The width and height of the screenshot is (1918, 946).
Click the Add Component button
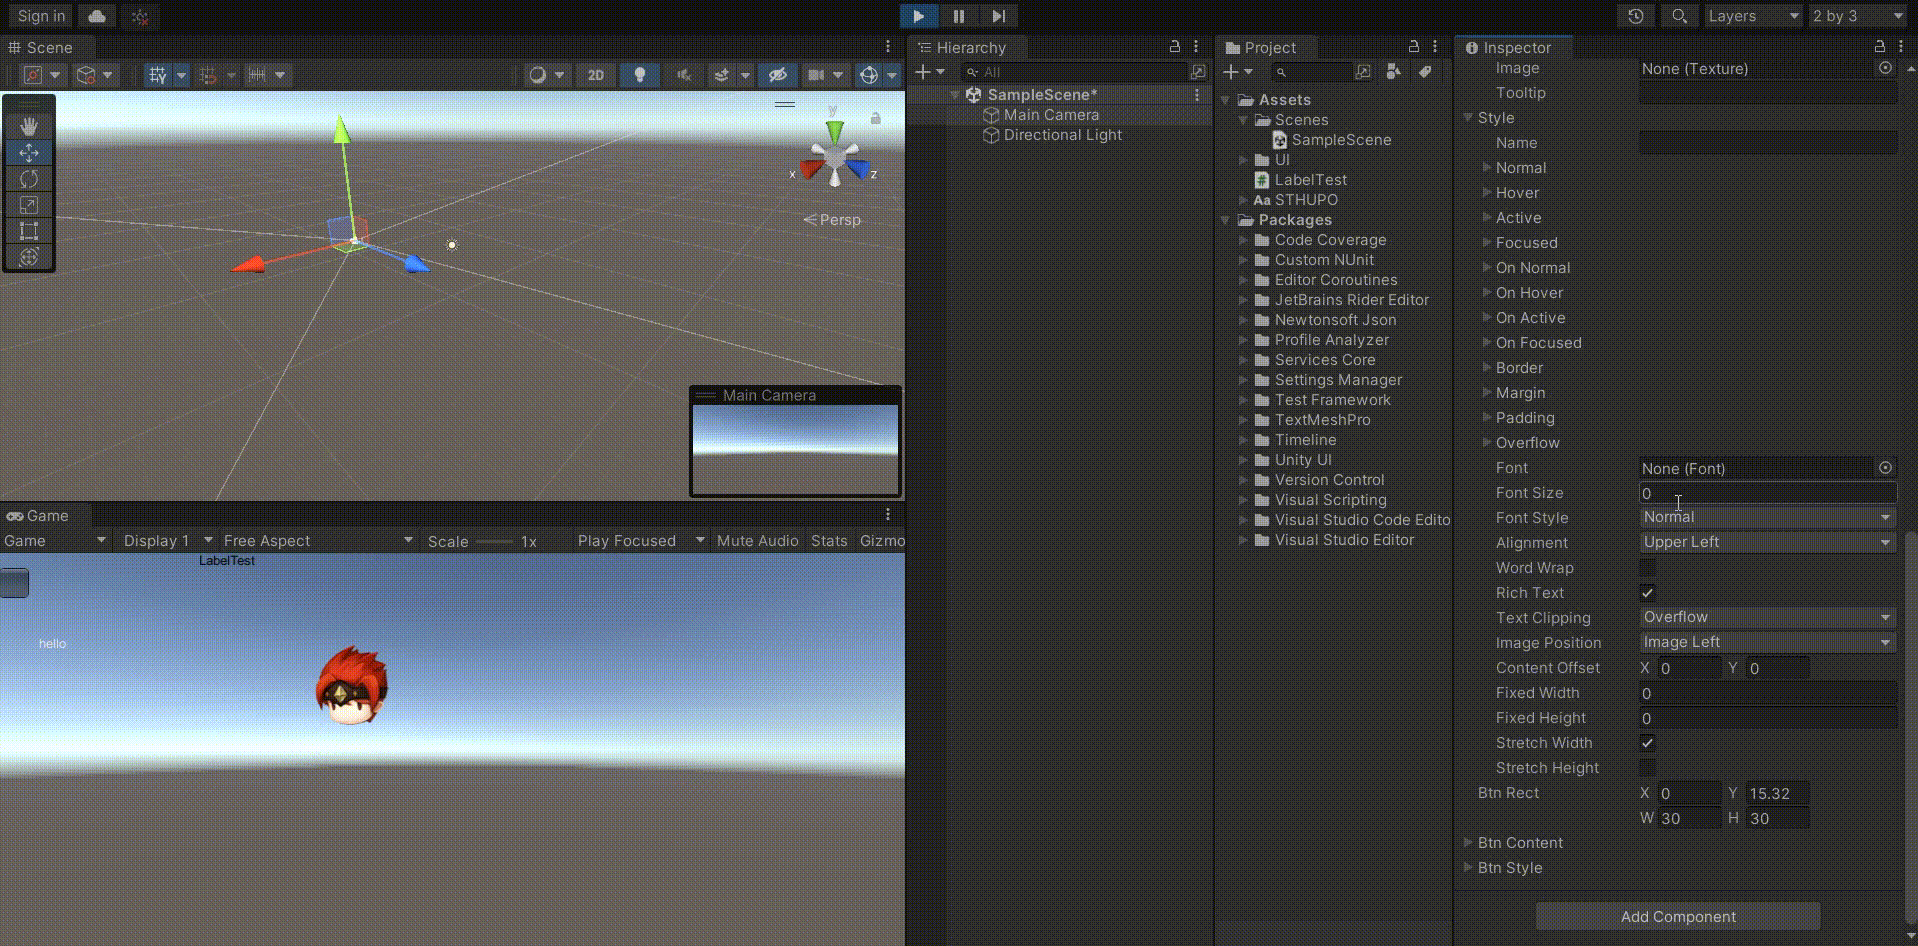point(1678,916)
